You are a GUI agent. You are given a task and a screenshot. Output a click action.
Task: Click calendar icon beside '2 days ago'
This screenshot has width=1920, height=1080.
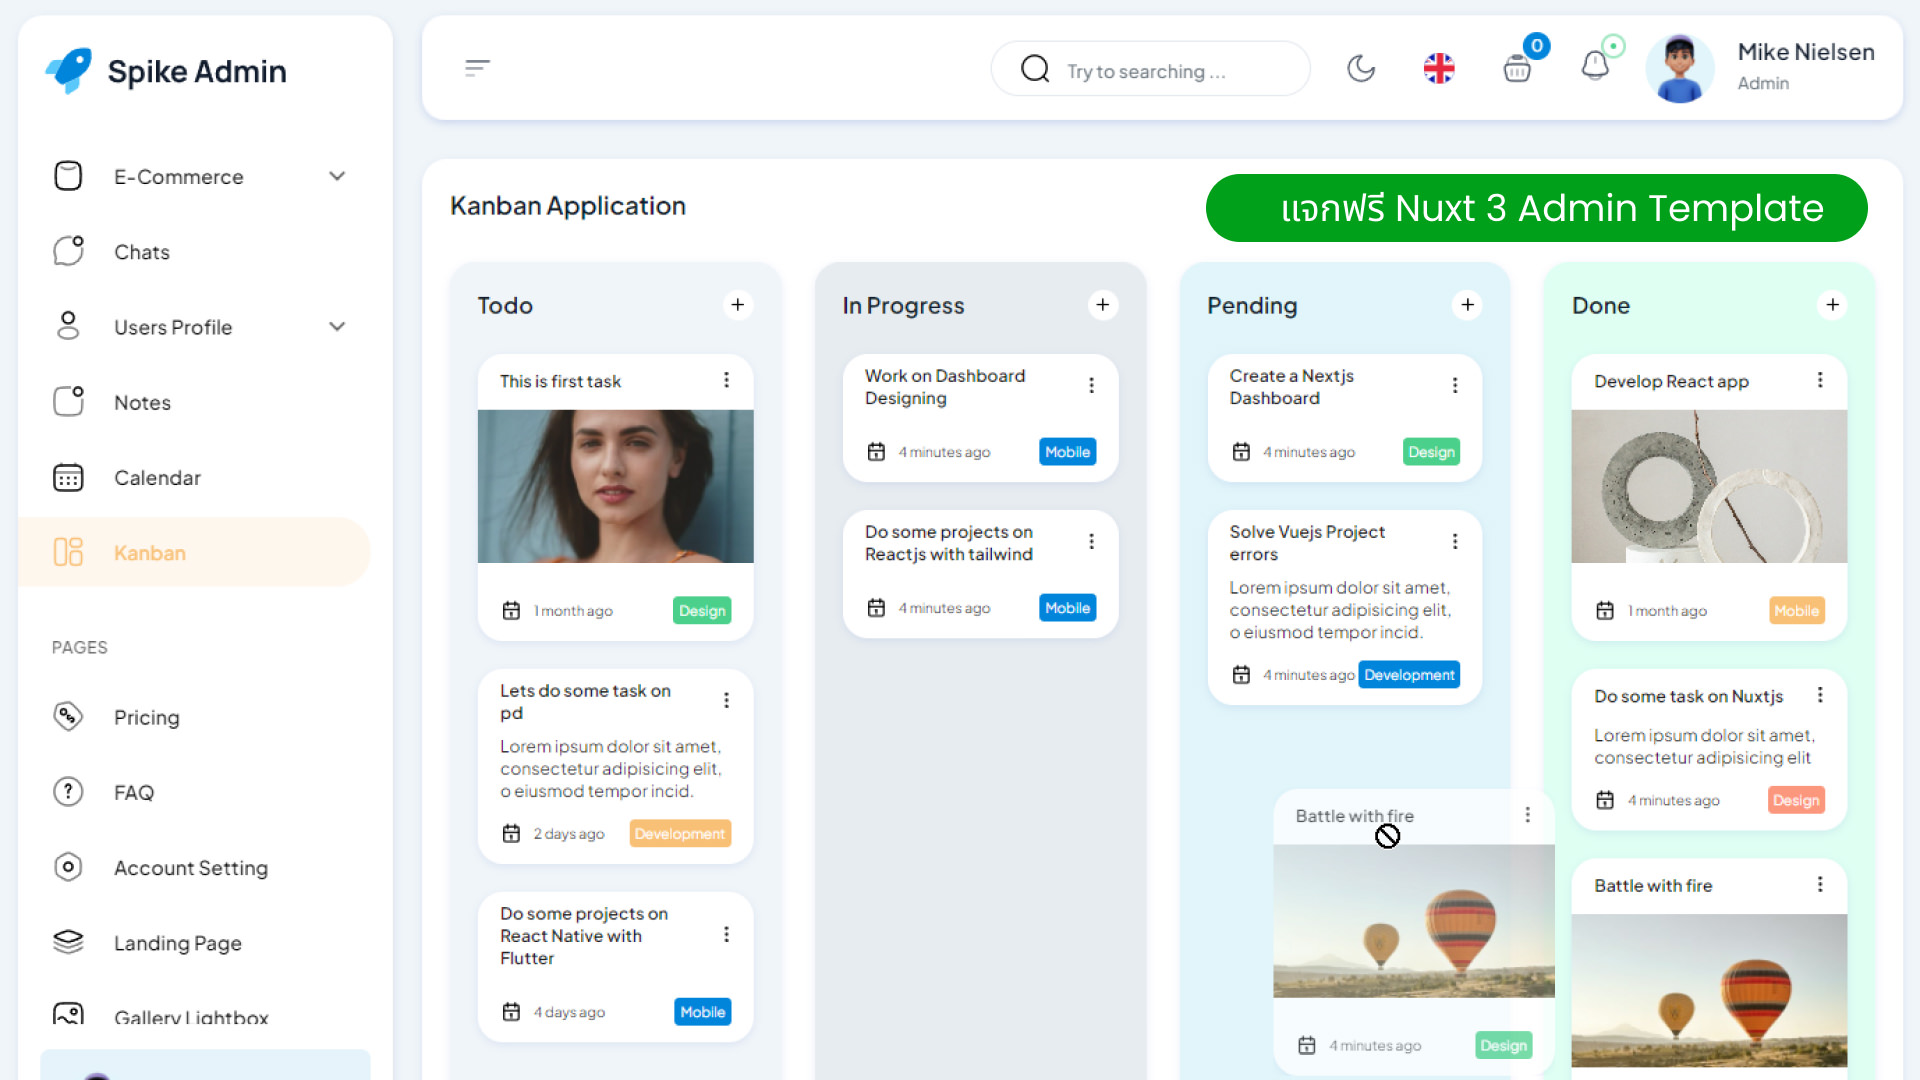pos(511,834)
